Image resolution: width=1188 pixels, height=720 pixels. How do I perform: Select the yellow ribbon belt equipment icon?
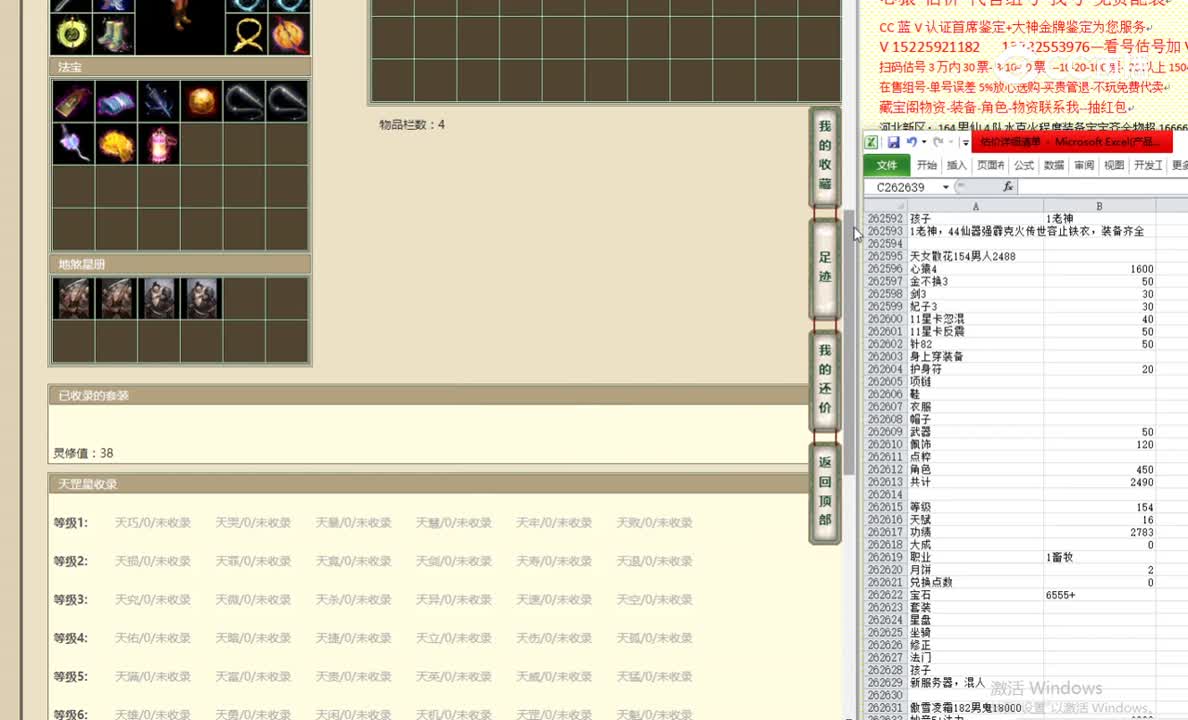[247, 34]
